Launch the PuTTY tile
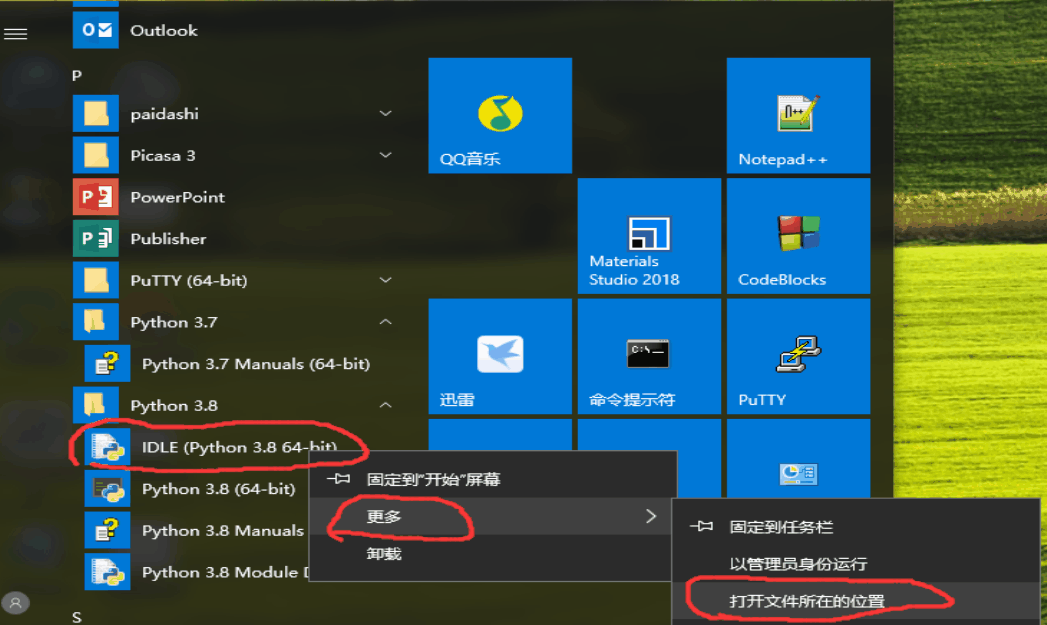This screenshot has height=625, width=1047. click(x=799, y=357)
